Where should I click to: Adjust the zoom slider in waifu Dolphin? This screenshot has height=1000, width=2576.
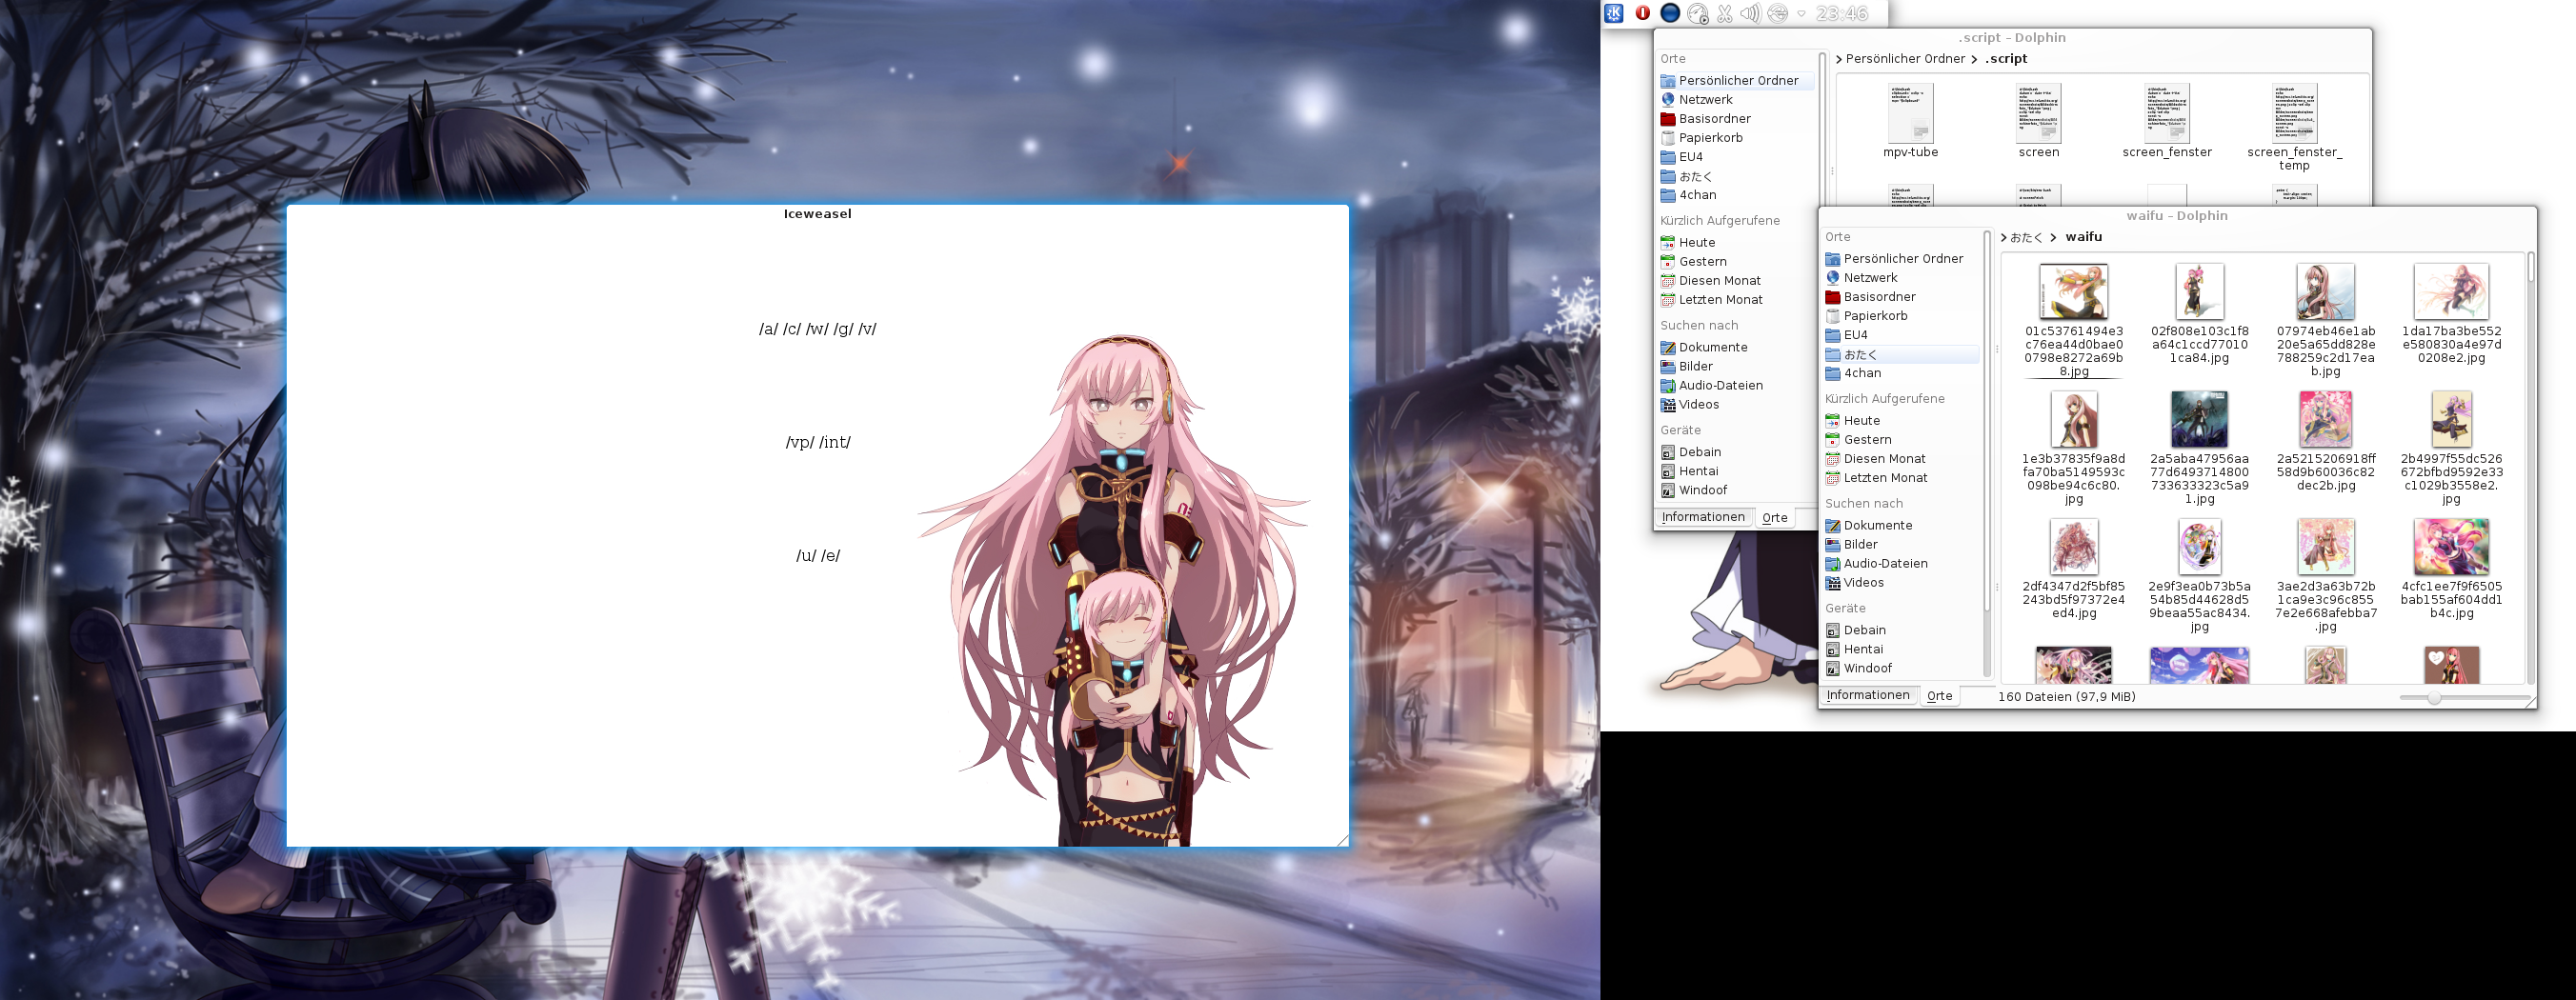[2464, 698]
